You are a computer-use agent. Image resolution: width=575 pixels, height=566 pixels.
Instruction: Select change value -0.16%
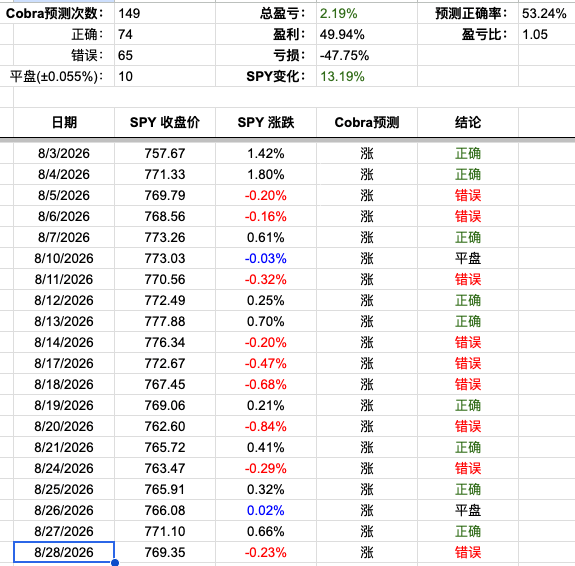click(x=266, y=216)
